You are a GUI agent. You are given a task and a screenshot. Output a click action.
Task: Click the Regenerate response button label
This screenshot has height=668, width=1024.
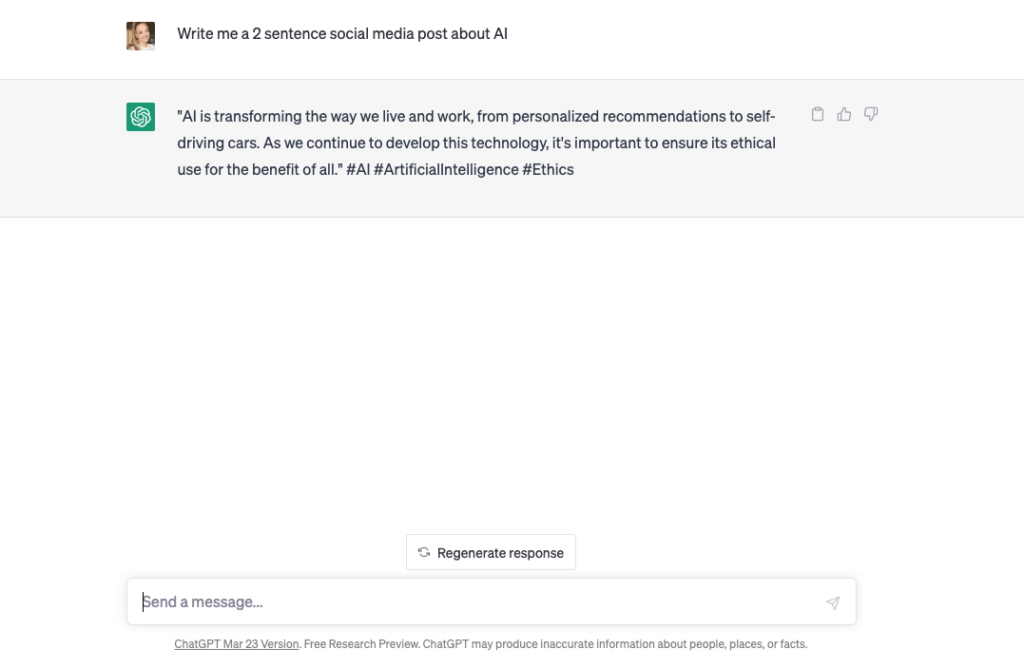[x=500, y=553]
